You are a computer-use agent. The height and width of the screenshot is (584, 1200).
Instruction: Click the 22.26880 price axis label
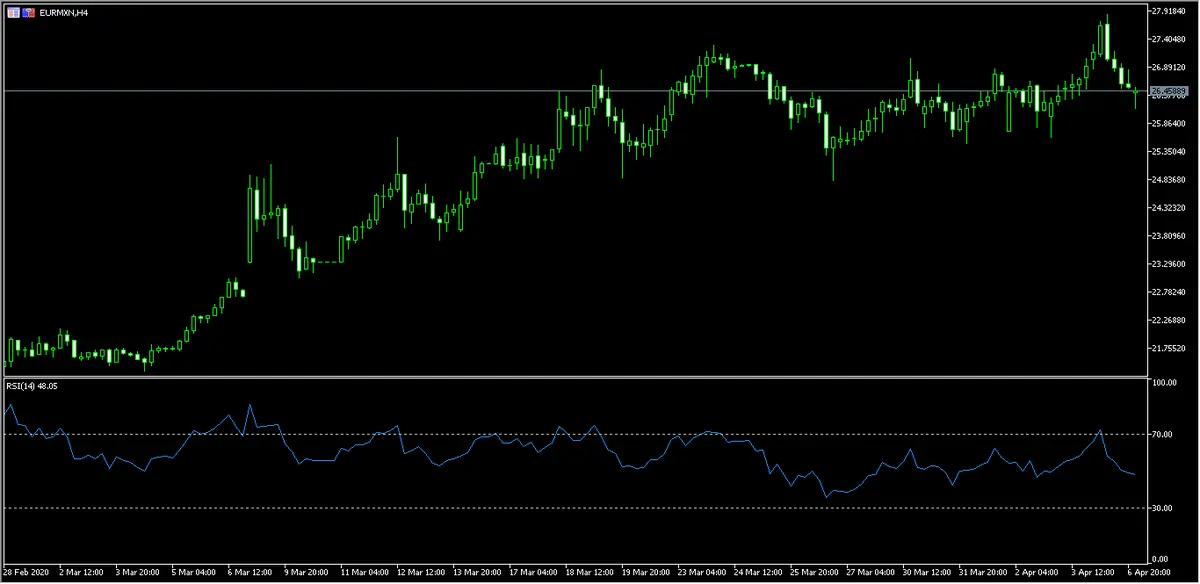pos(1169,320)
